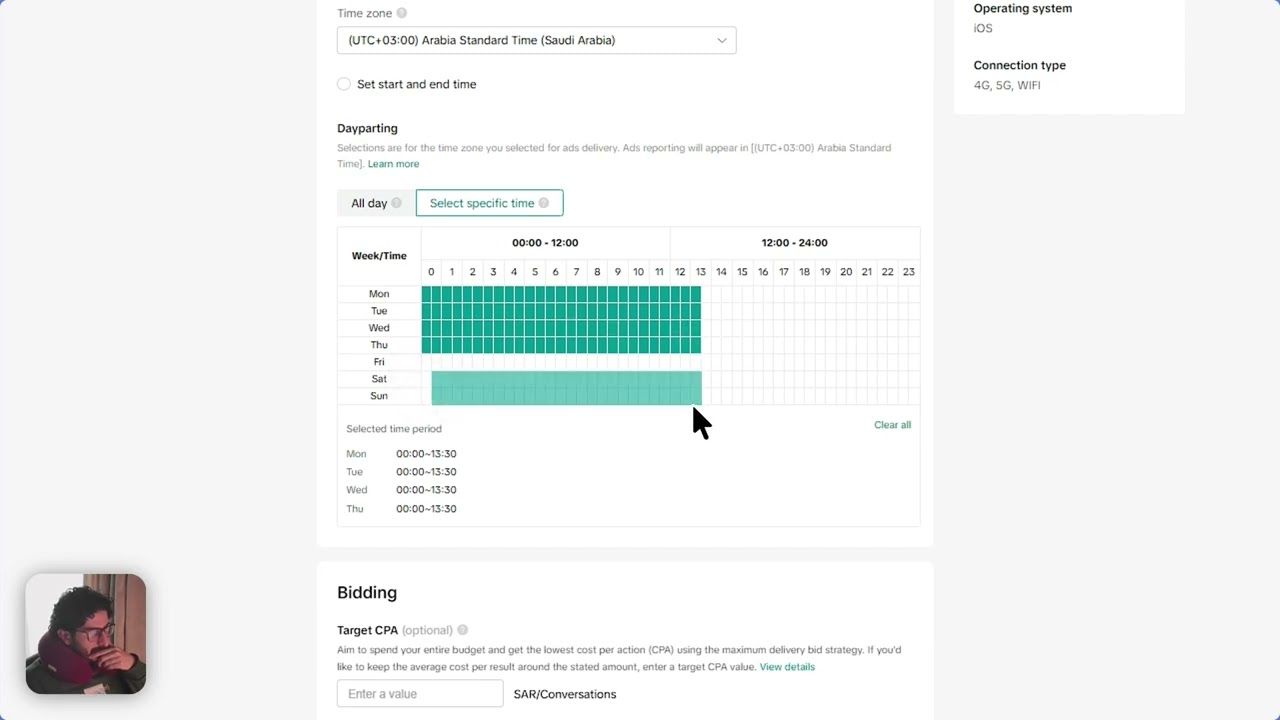
Task: Toggle Friday hour 0 first cell
Action: pos(427,362)
